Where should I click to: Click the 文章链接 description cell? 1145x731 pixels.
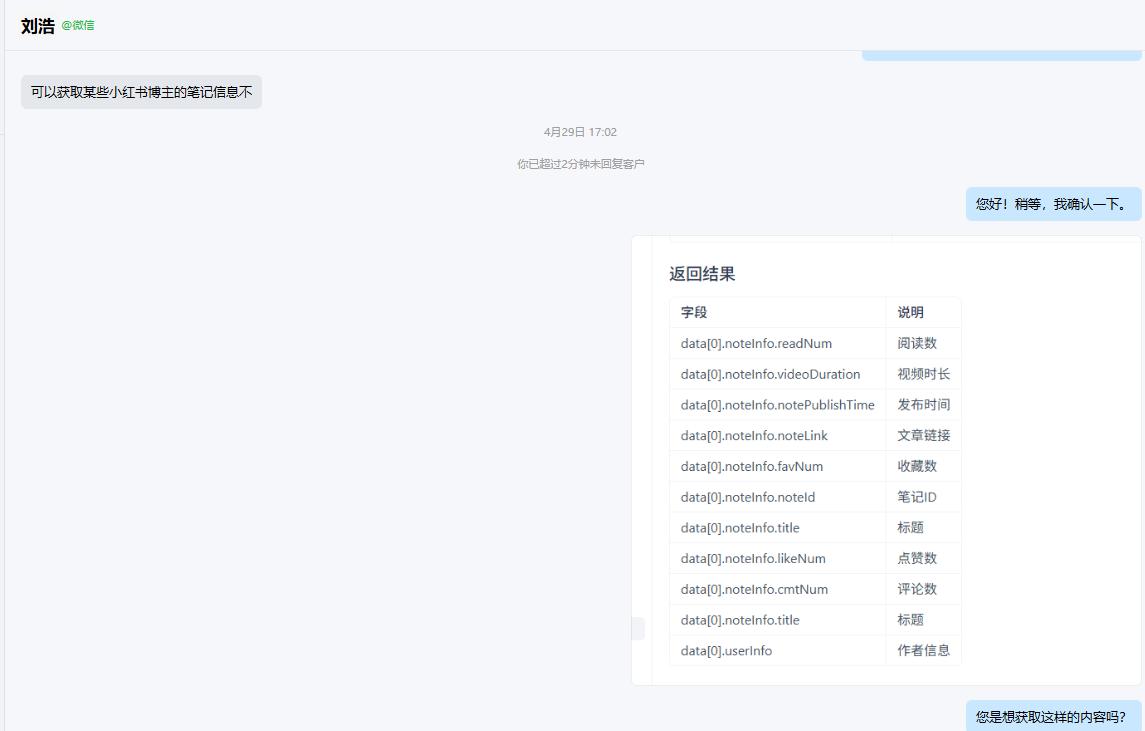[923, 435]
